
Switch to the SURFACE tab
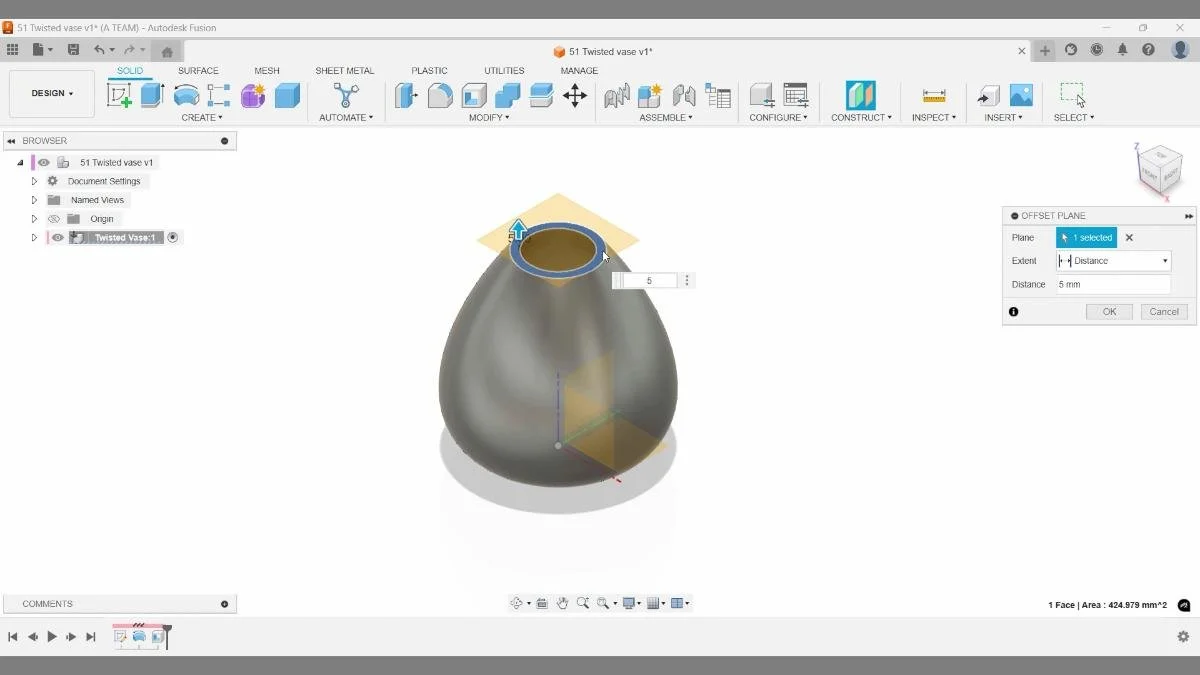(x=198, y=71)
